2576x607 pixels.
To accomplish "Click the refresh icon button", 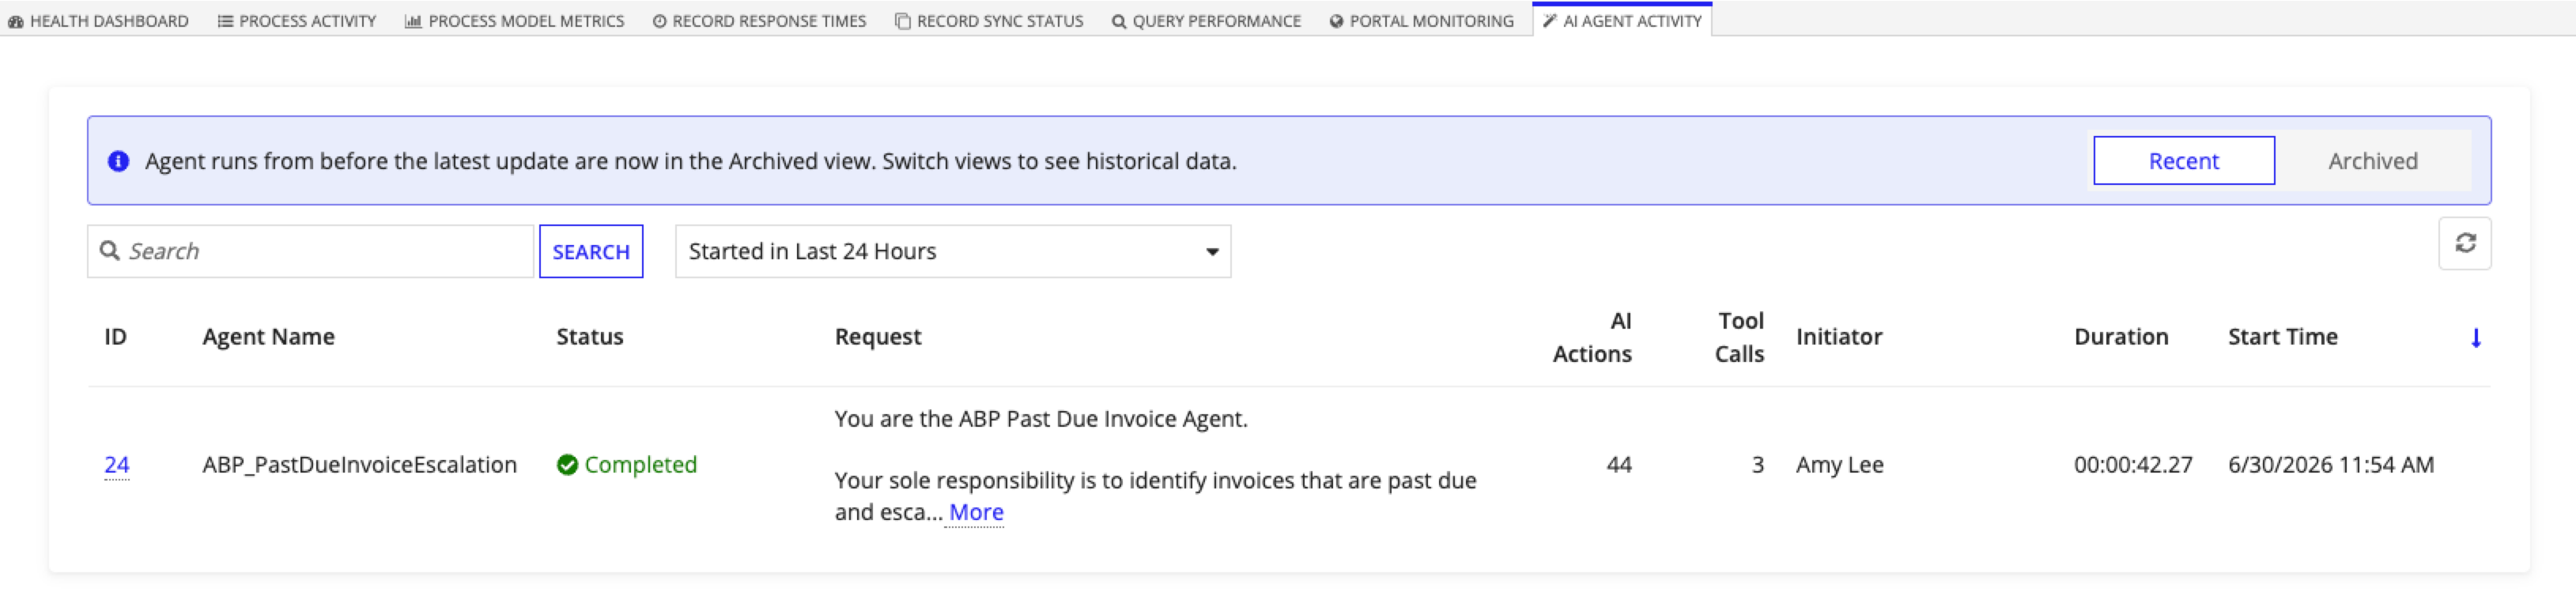I will click(x=2464, y=243).
